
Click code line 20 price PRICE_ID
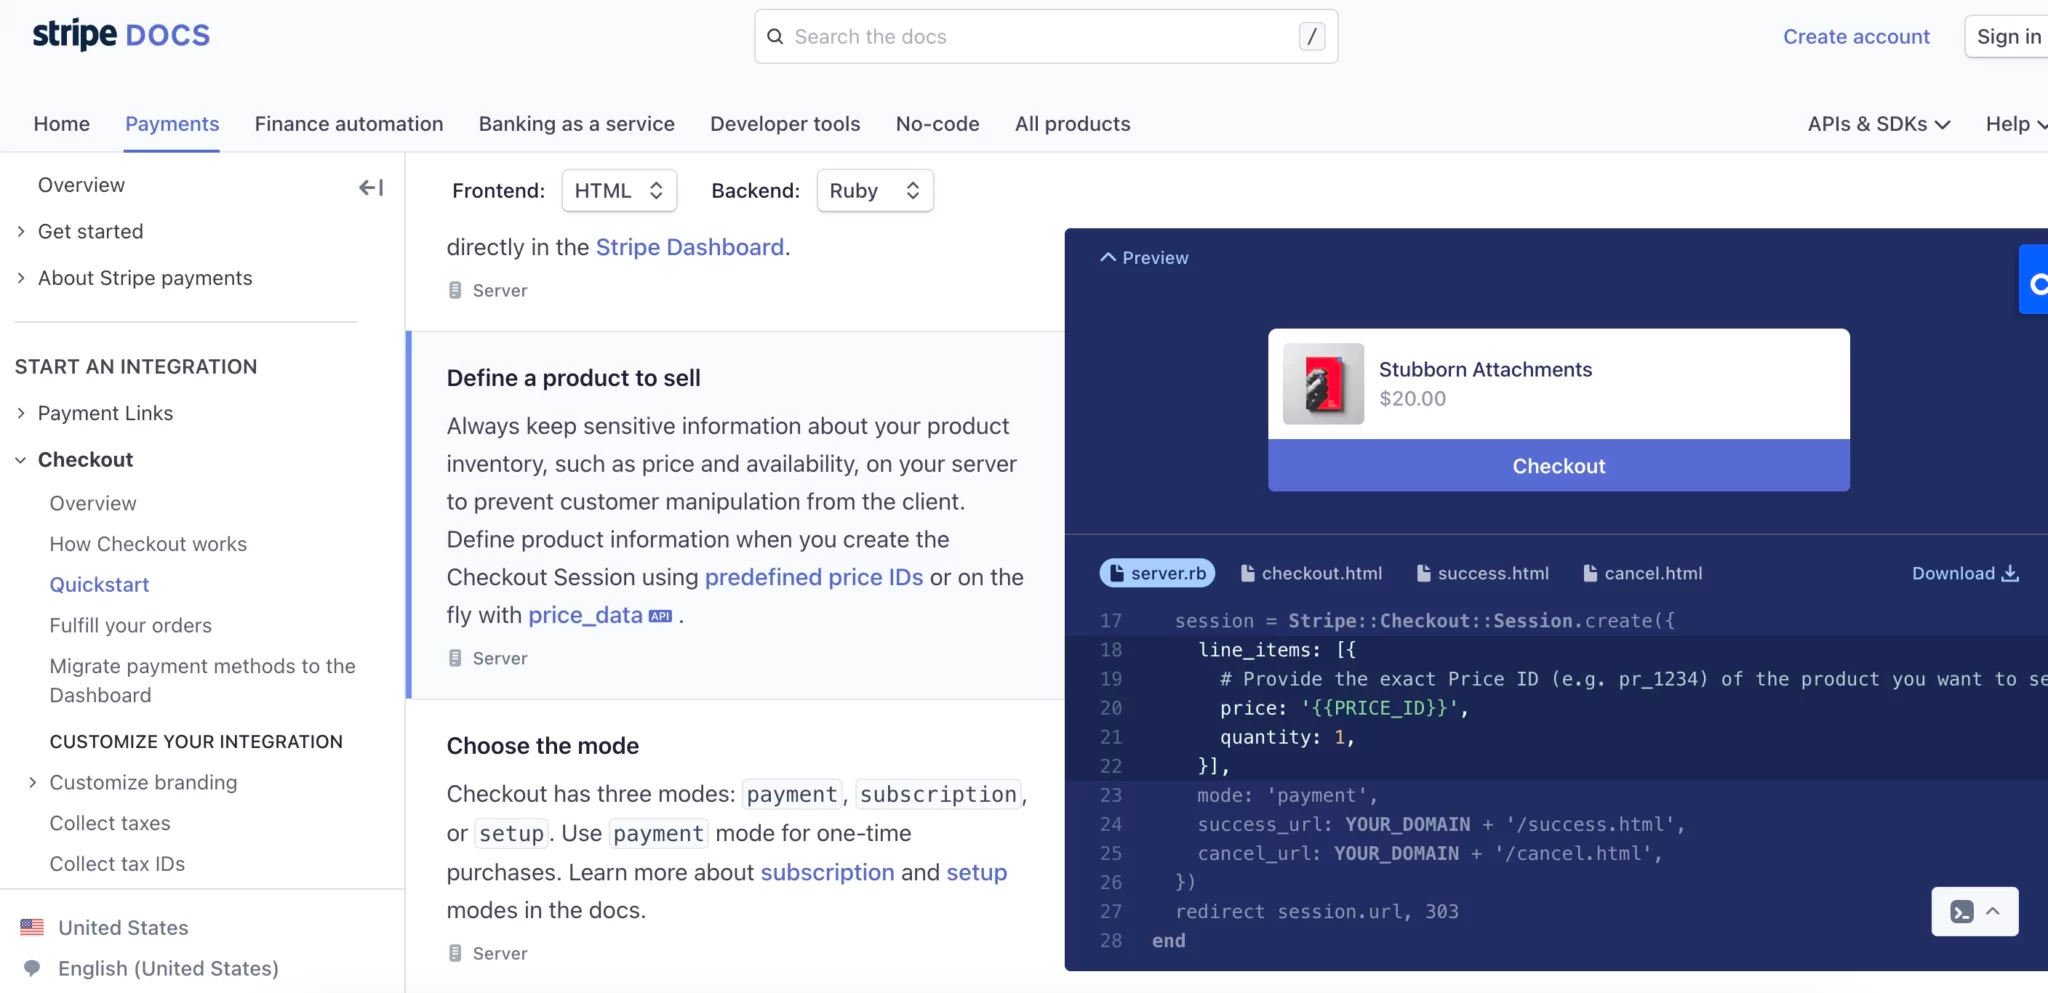1344,708
